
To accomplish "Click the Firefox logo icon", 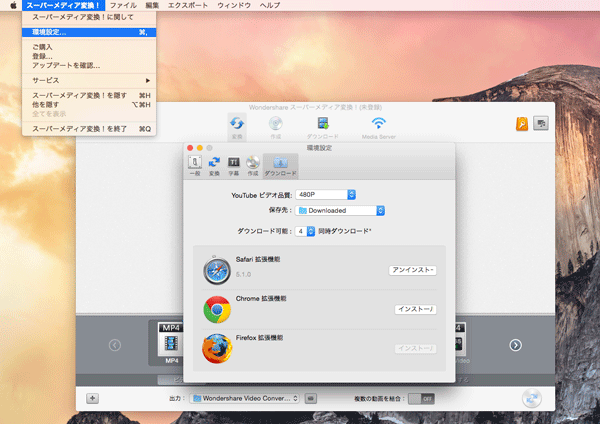I will coord(217,349).
